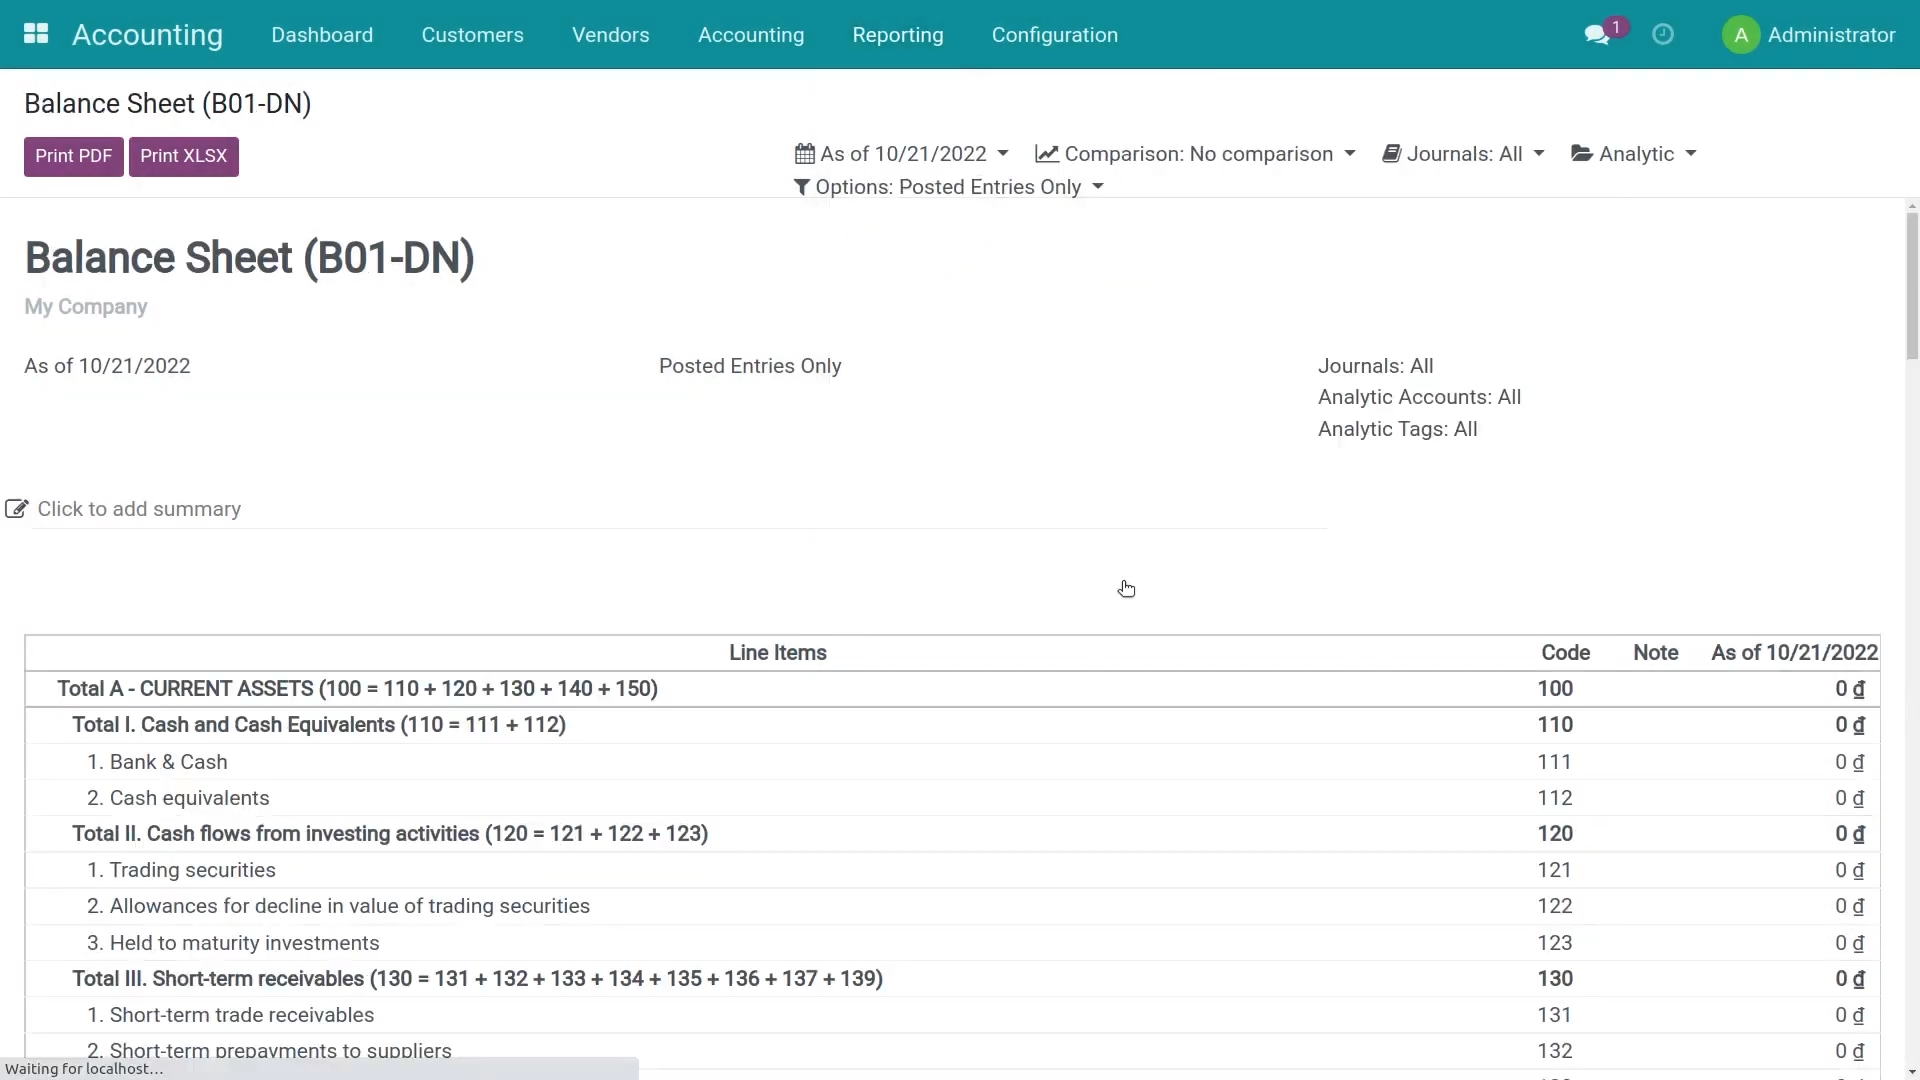Open the Vendors menu

pyautogui.click(x=610, y=35)
